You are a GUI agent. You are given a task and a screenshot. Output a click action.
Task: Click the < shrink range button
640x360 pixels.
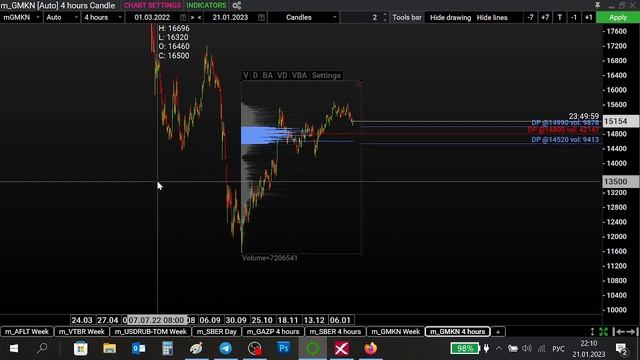[x=199, y=18]
